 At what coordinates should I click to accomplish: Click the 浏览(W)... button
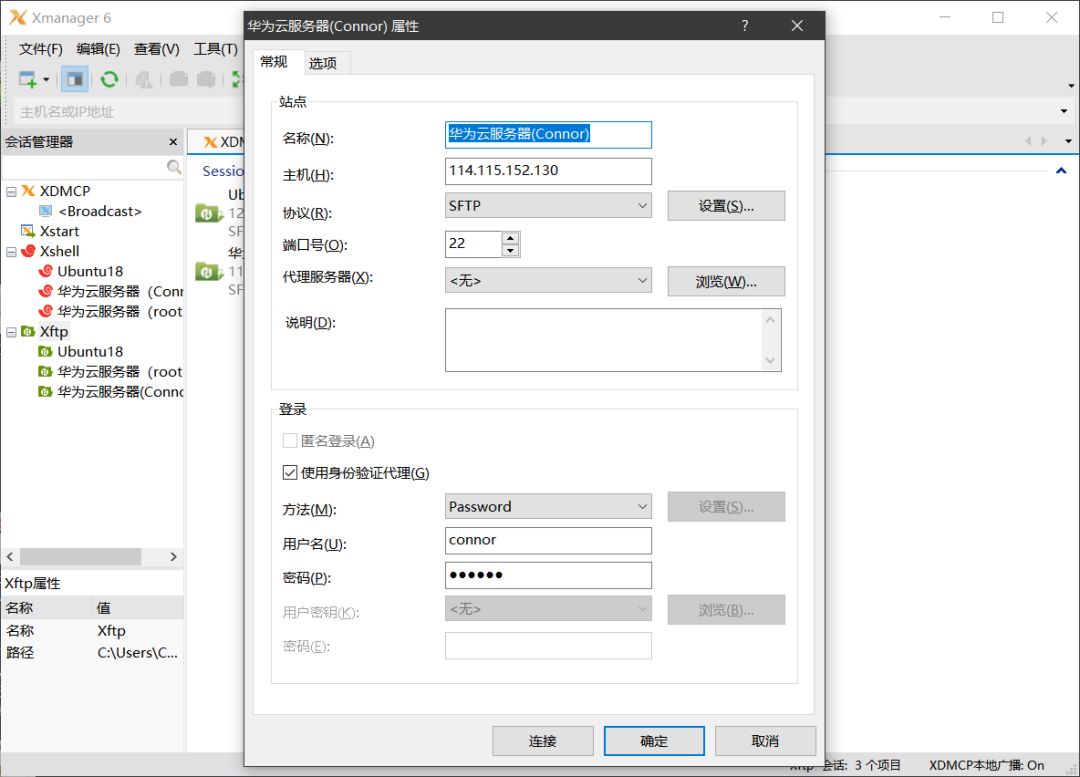[726, 282]
